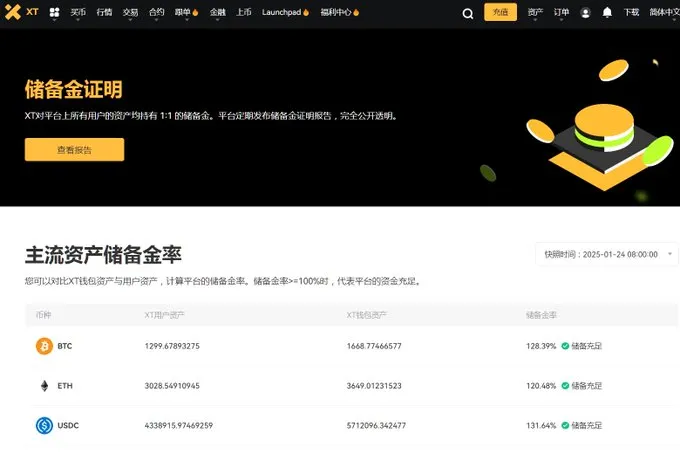Click the 币种 column header

click(43, 315)
